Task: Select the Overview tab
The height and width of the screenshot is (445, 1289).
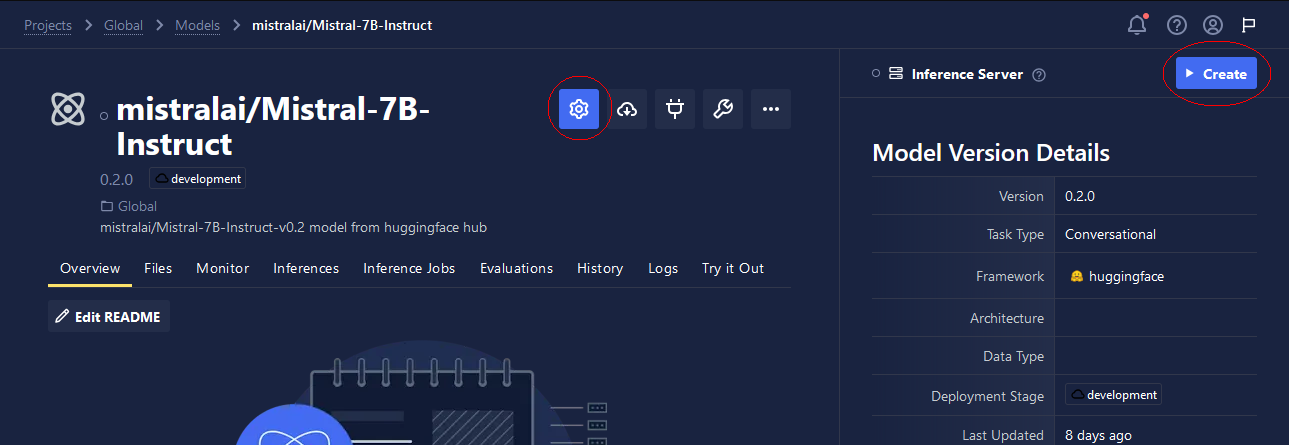Action: point(90,268)
